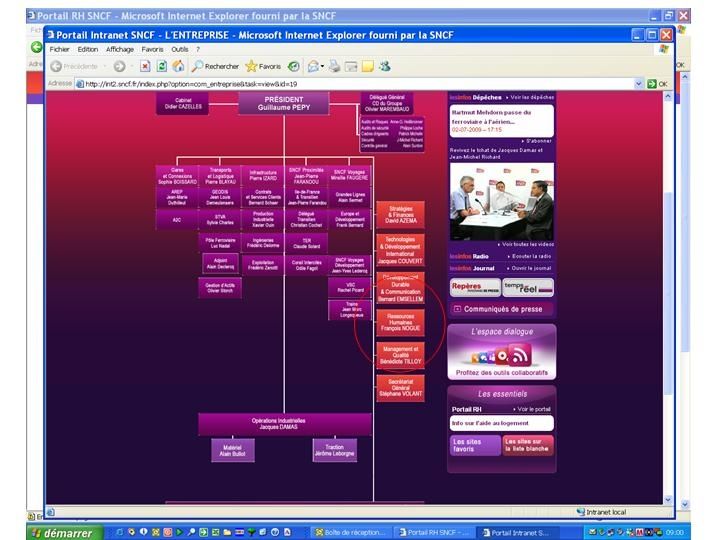This screenshot has width=720, height=540.
Task: Open Info sur l'aide au logement
Action: click(502, 423)
